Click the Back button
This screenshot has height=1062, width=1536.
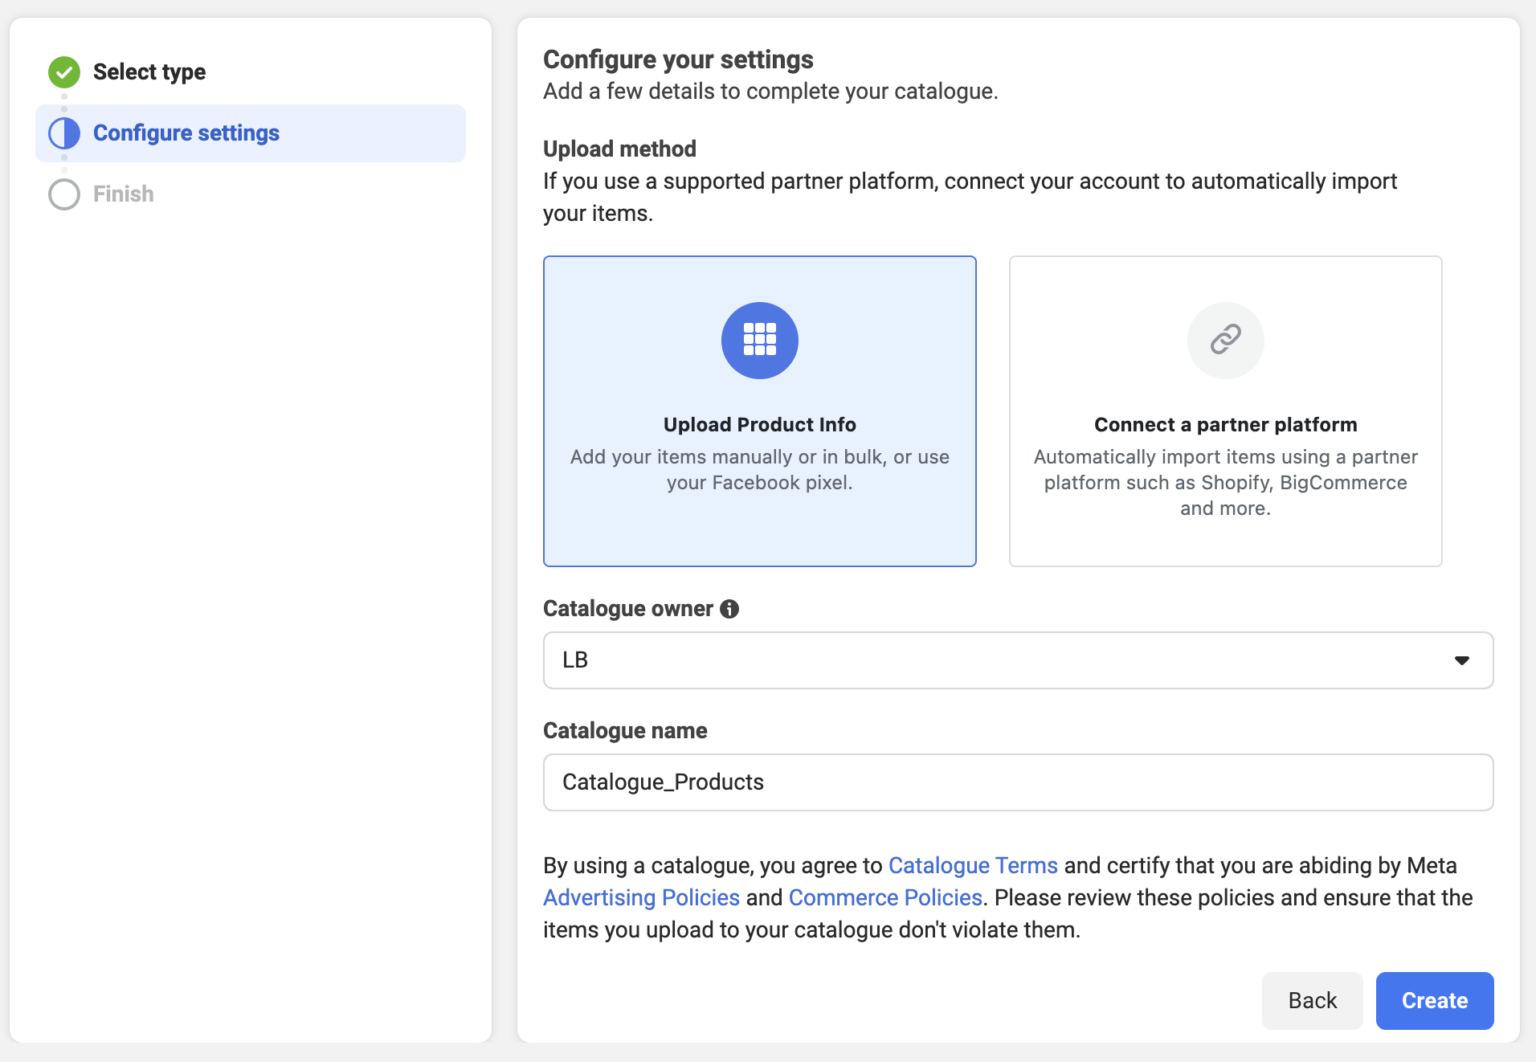point(1312,1000)
